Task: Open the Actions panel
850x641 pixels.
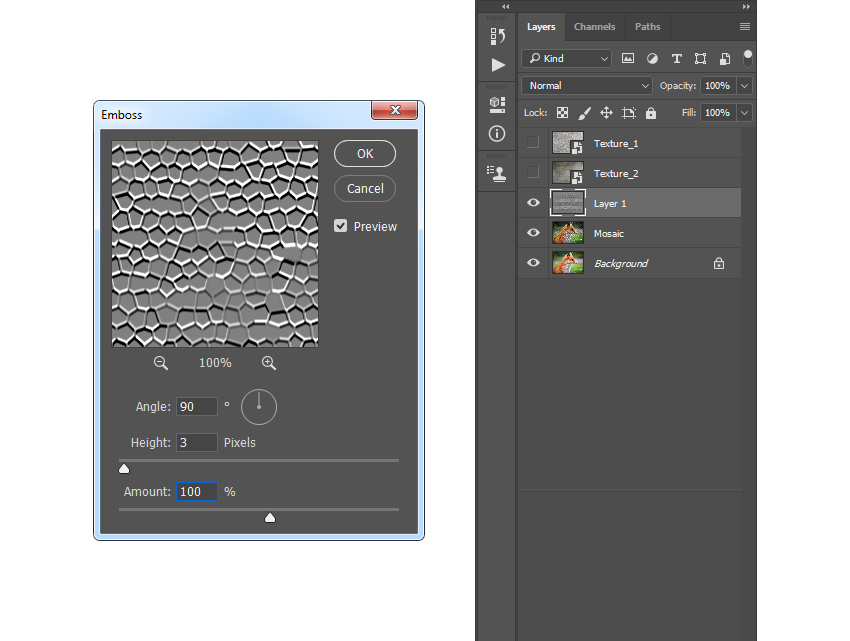Action: pyautogui.click(x=496, y=65)
